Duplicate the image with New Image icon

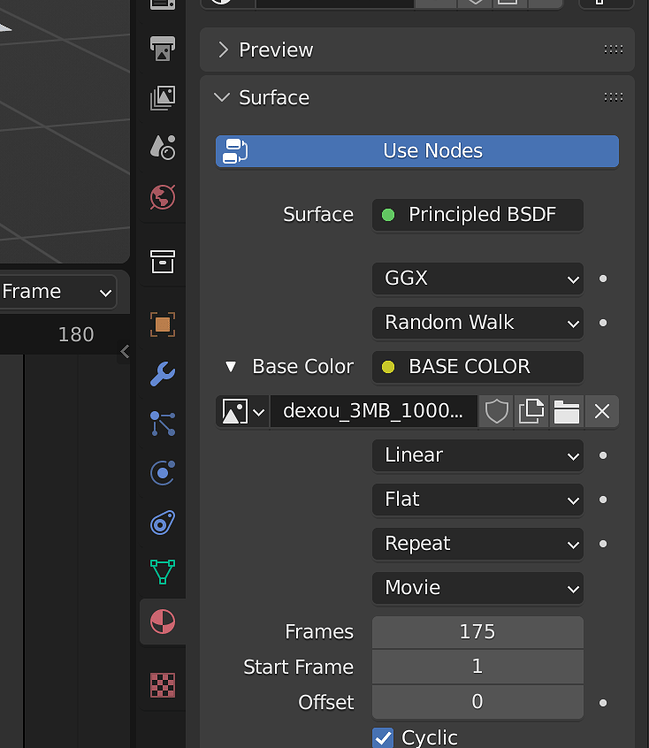pos(531,411)
